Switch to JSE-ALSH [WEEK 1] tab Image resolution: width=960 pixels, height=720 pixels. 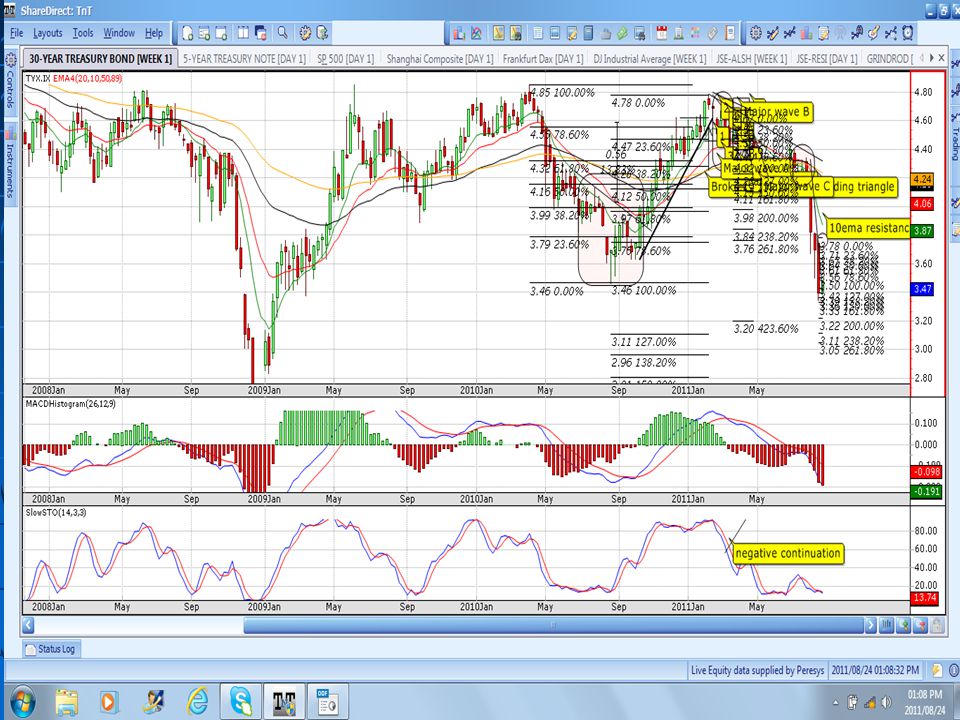(752, 59)
